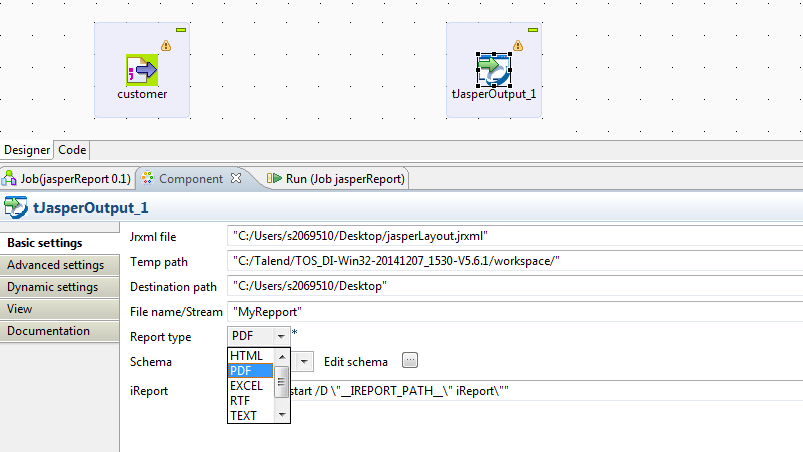Click warning icon on customer component

point(166,46)
